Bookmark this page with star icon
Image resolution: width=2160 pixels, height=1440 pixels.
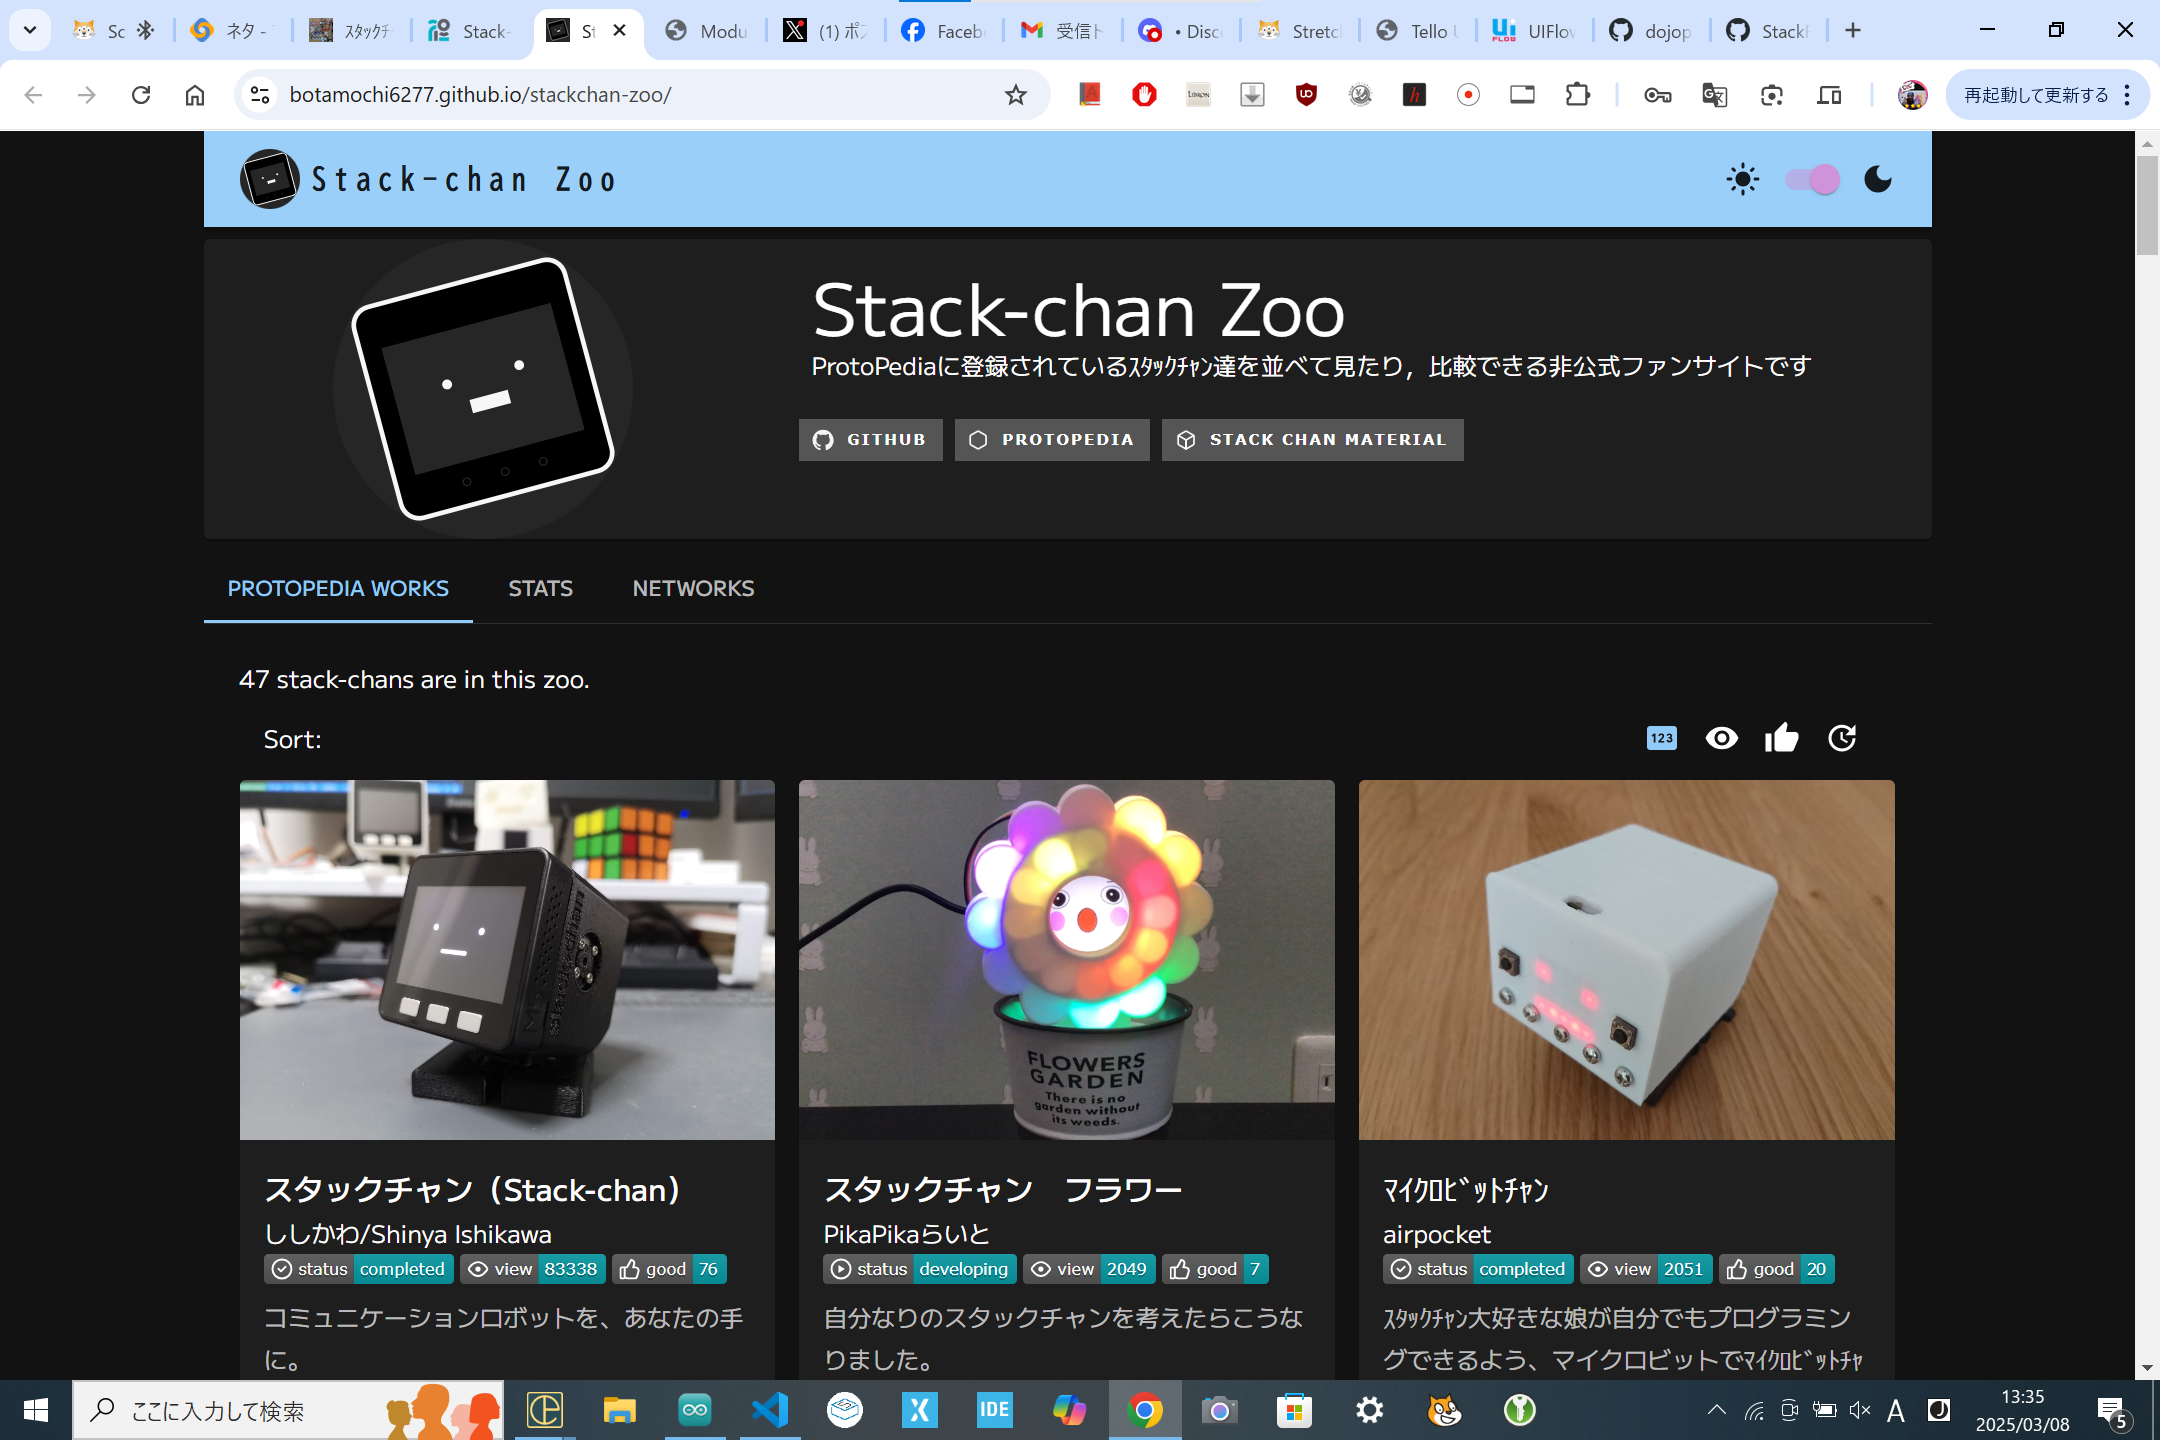click(1016, 95)
